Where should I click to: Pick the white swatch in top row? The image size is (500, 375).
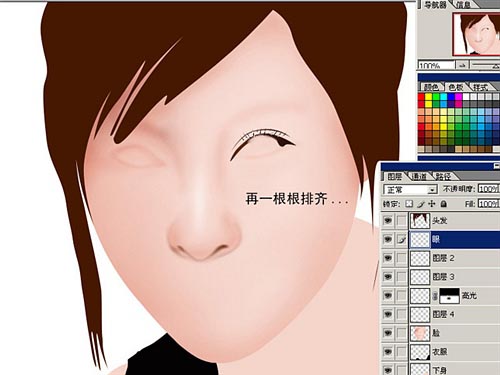click(466, 97)
